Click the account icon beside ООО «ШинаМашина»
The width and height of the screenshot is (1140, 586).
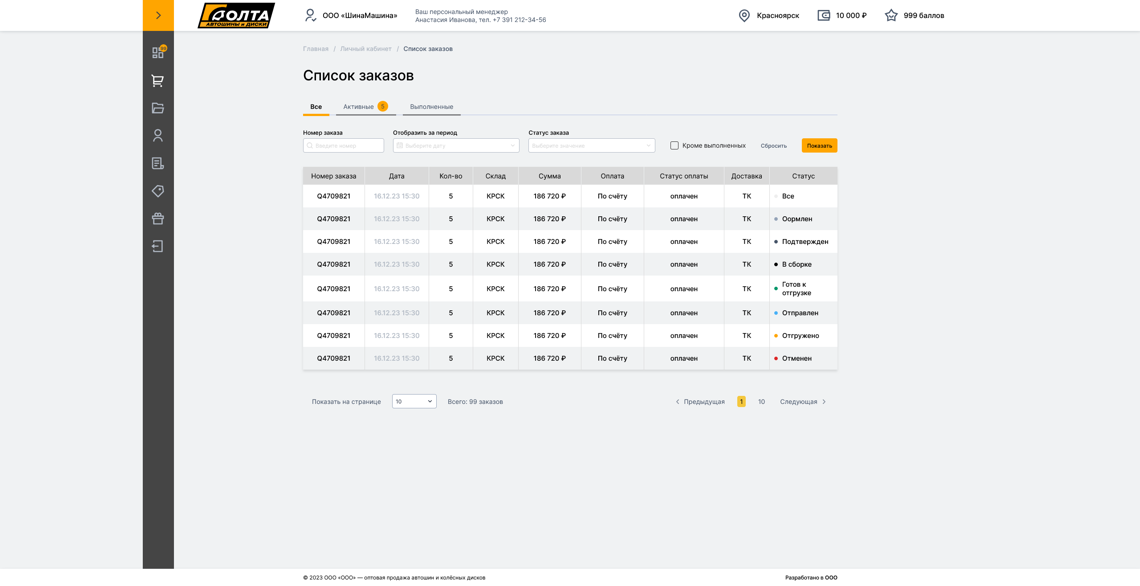310,15
